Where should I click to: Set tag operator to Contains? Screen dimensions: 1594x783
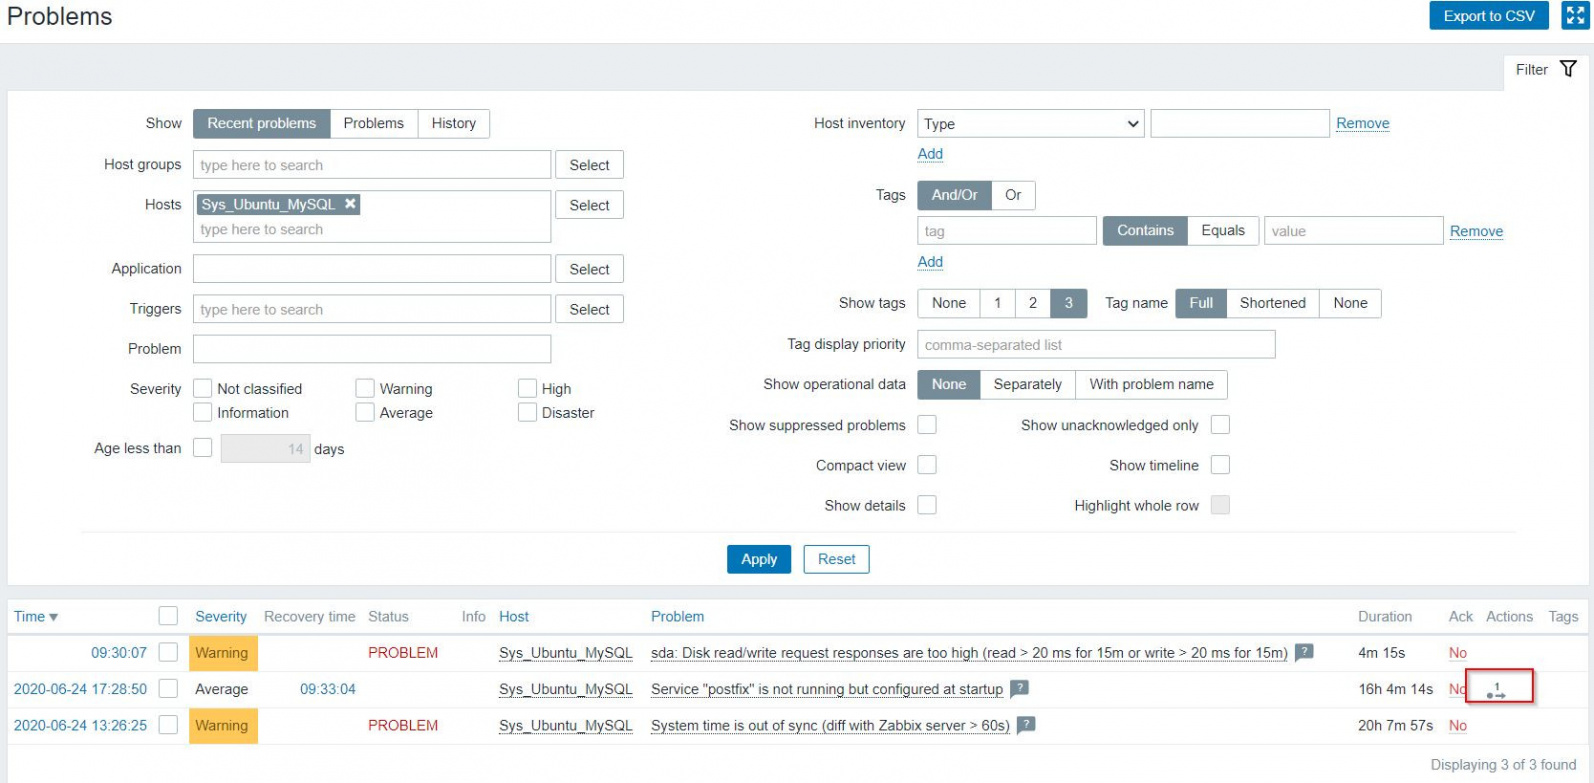coord(1145,231)
